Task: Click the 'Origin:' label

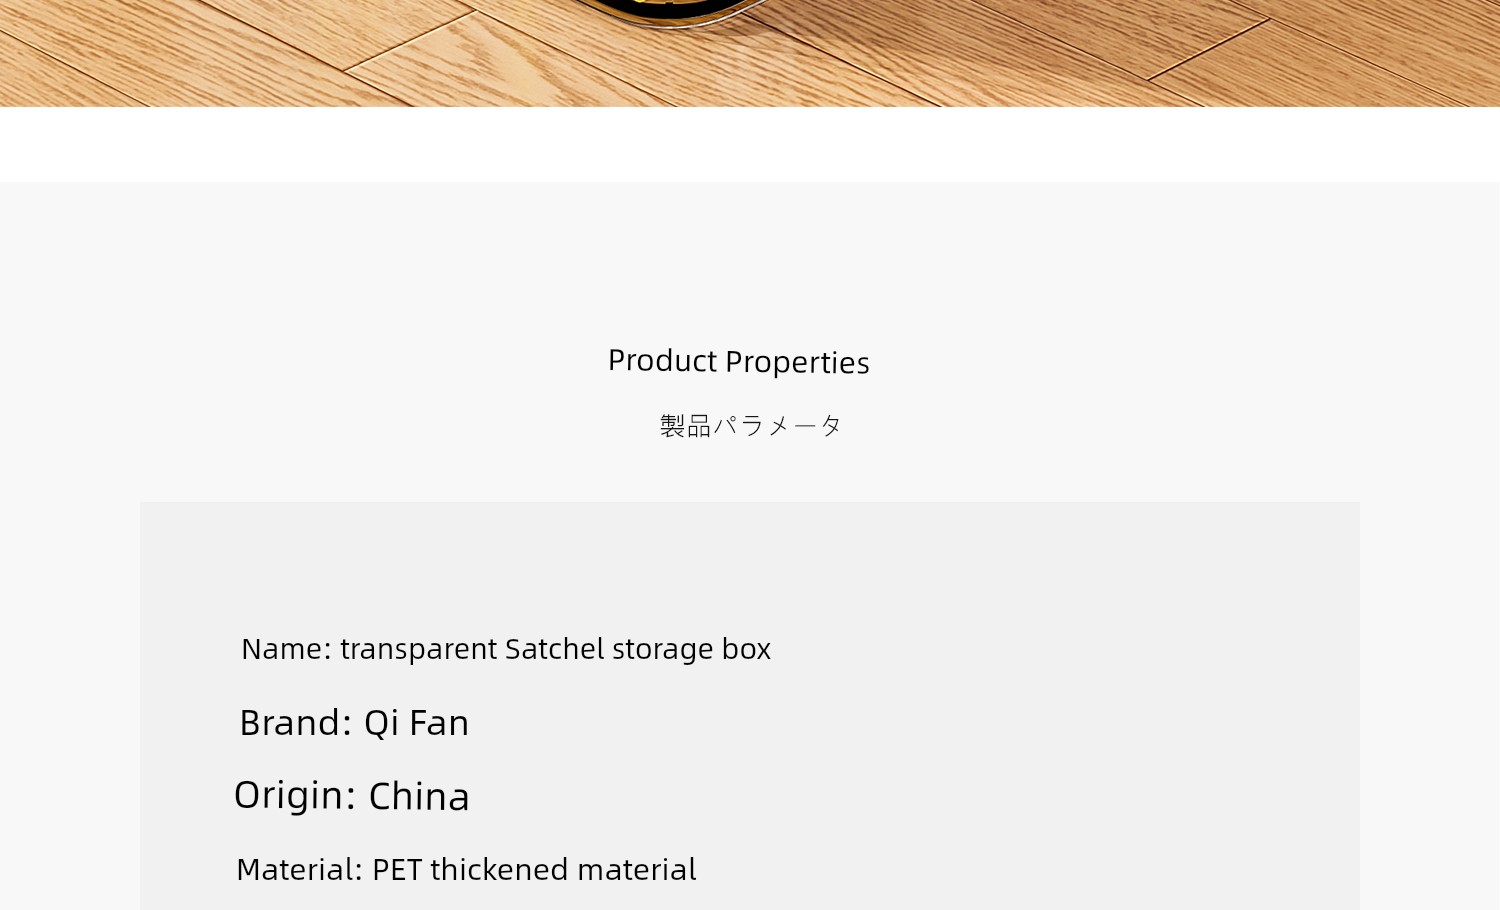Action: [x=294, y=795]
